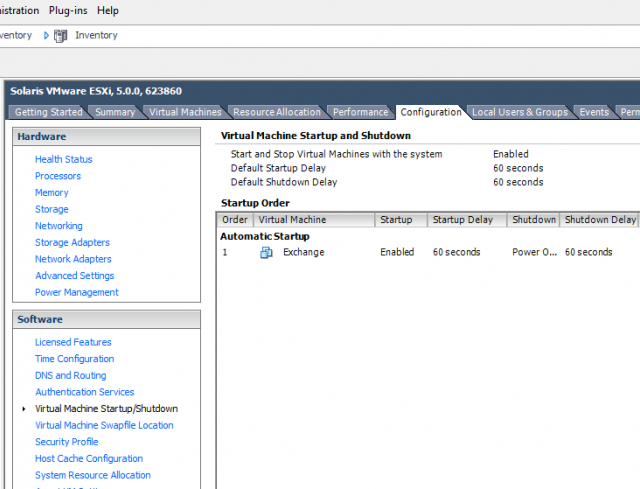Click the Power O... shutdown cell
This screenshot has height=489, width=640.
coord(534,252)
